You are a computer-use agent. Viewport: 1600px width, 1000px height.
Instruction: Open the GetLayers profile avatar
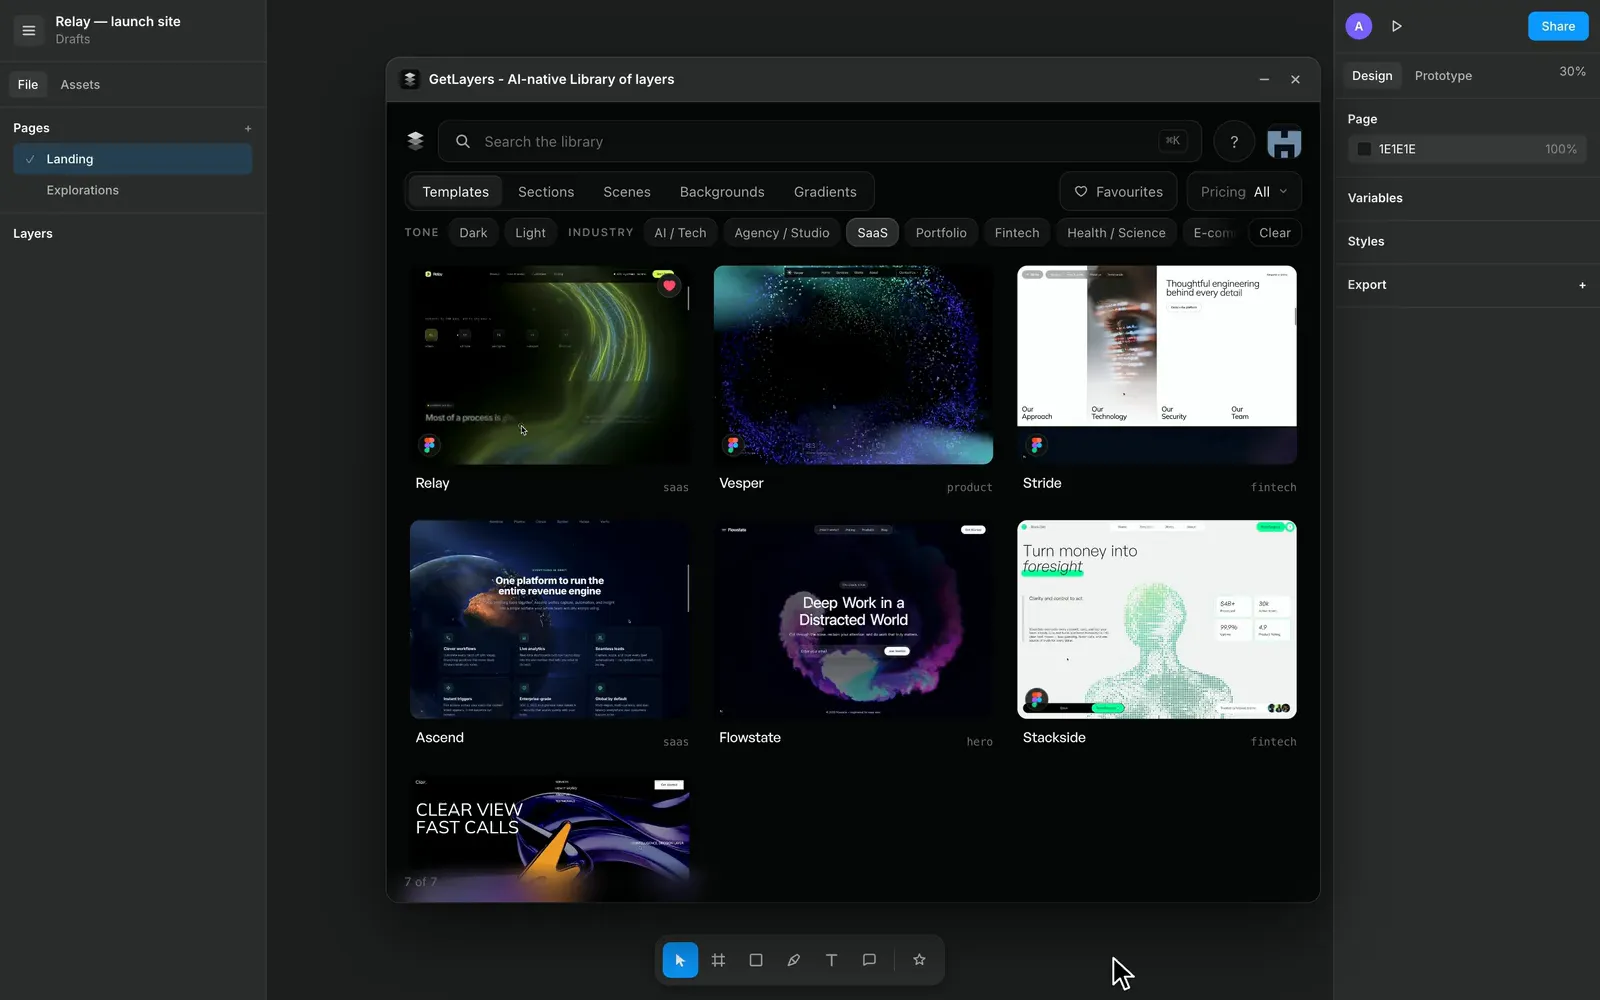tap(1284, 142)
